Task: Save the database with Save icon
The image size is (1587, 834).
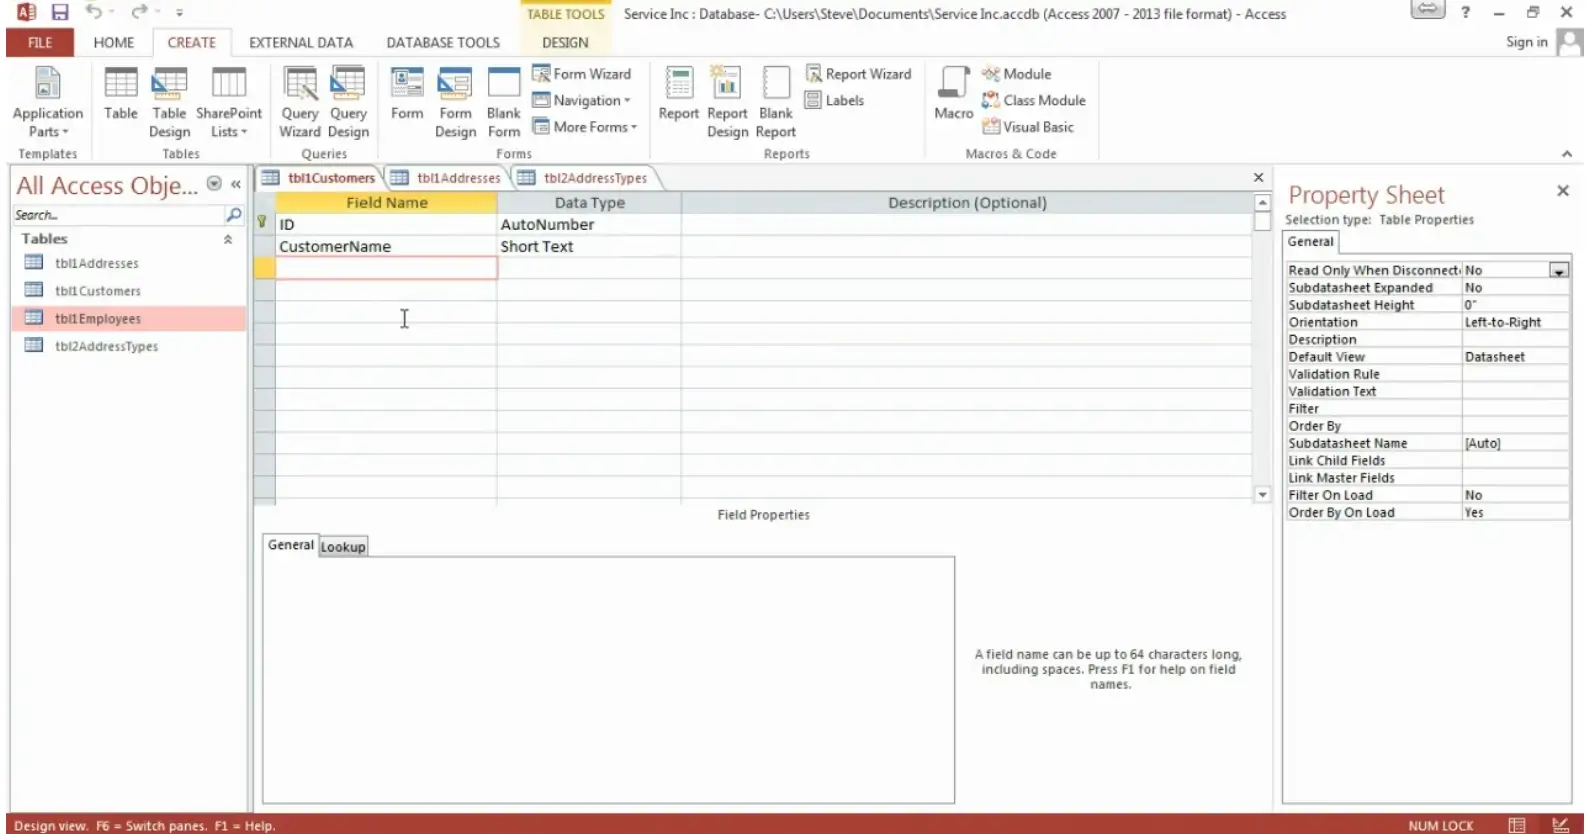Action: 60,13
